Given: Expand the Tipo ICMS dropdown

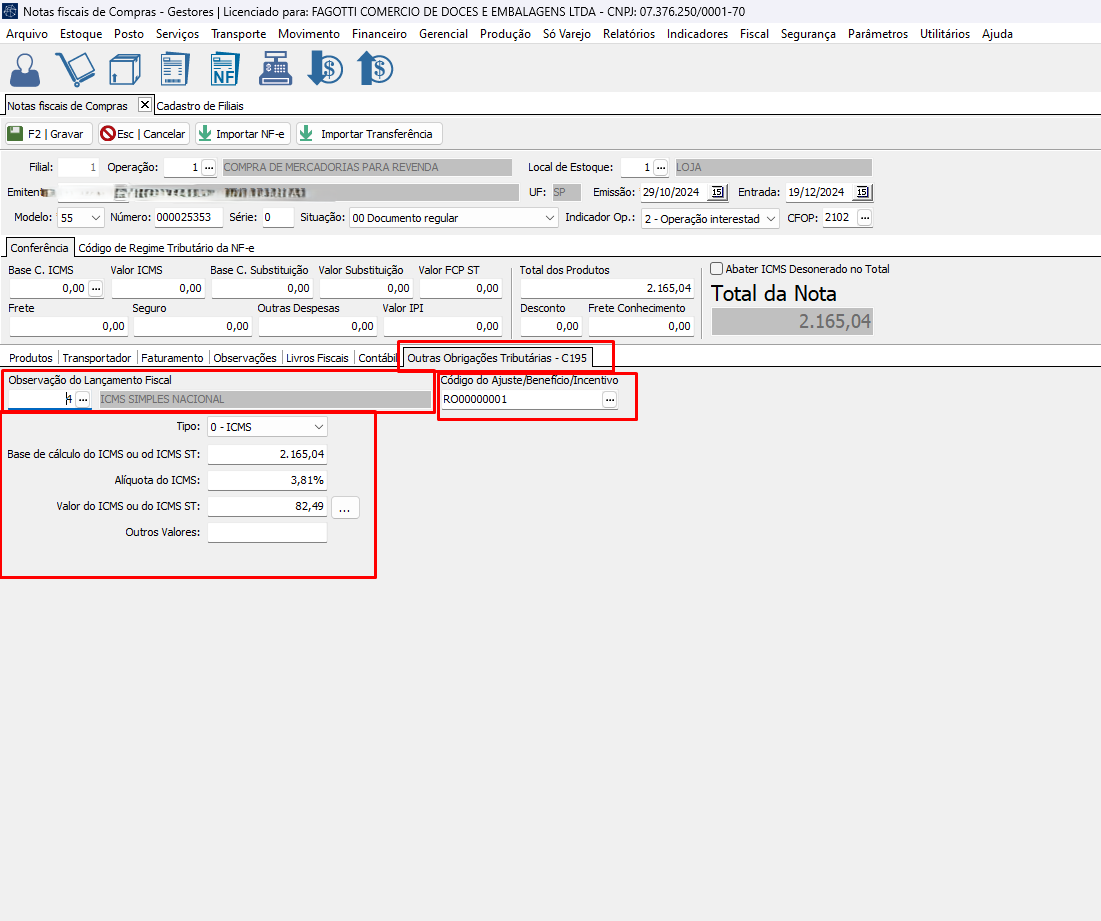Looking at the screenshot, I should [318, 427].
